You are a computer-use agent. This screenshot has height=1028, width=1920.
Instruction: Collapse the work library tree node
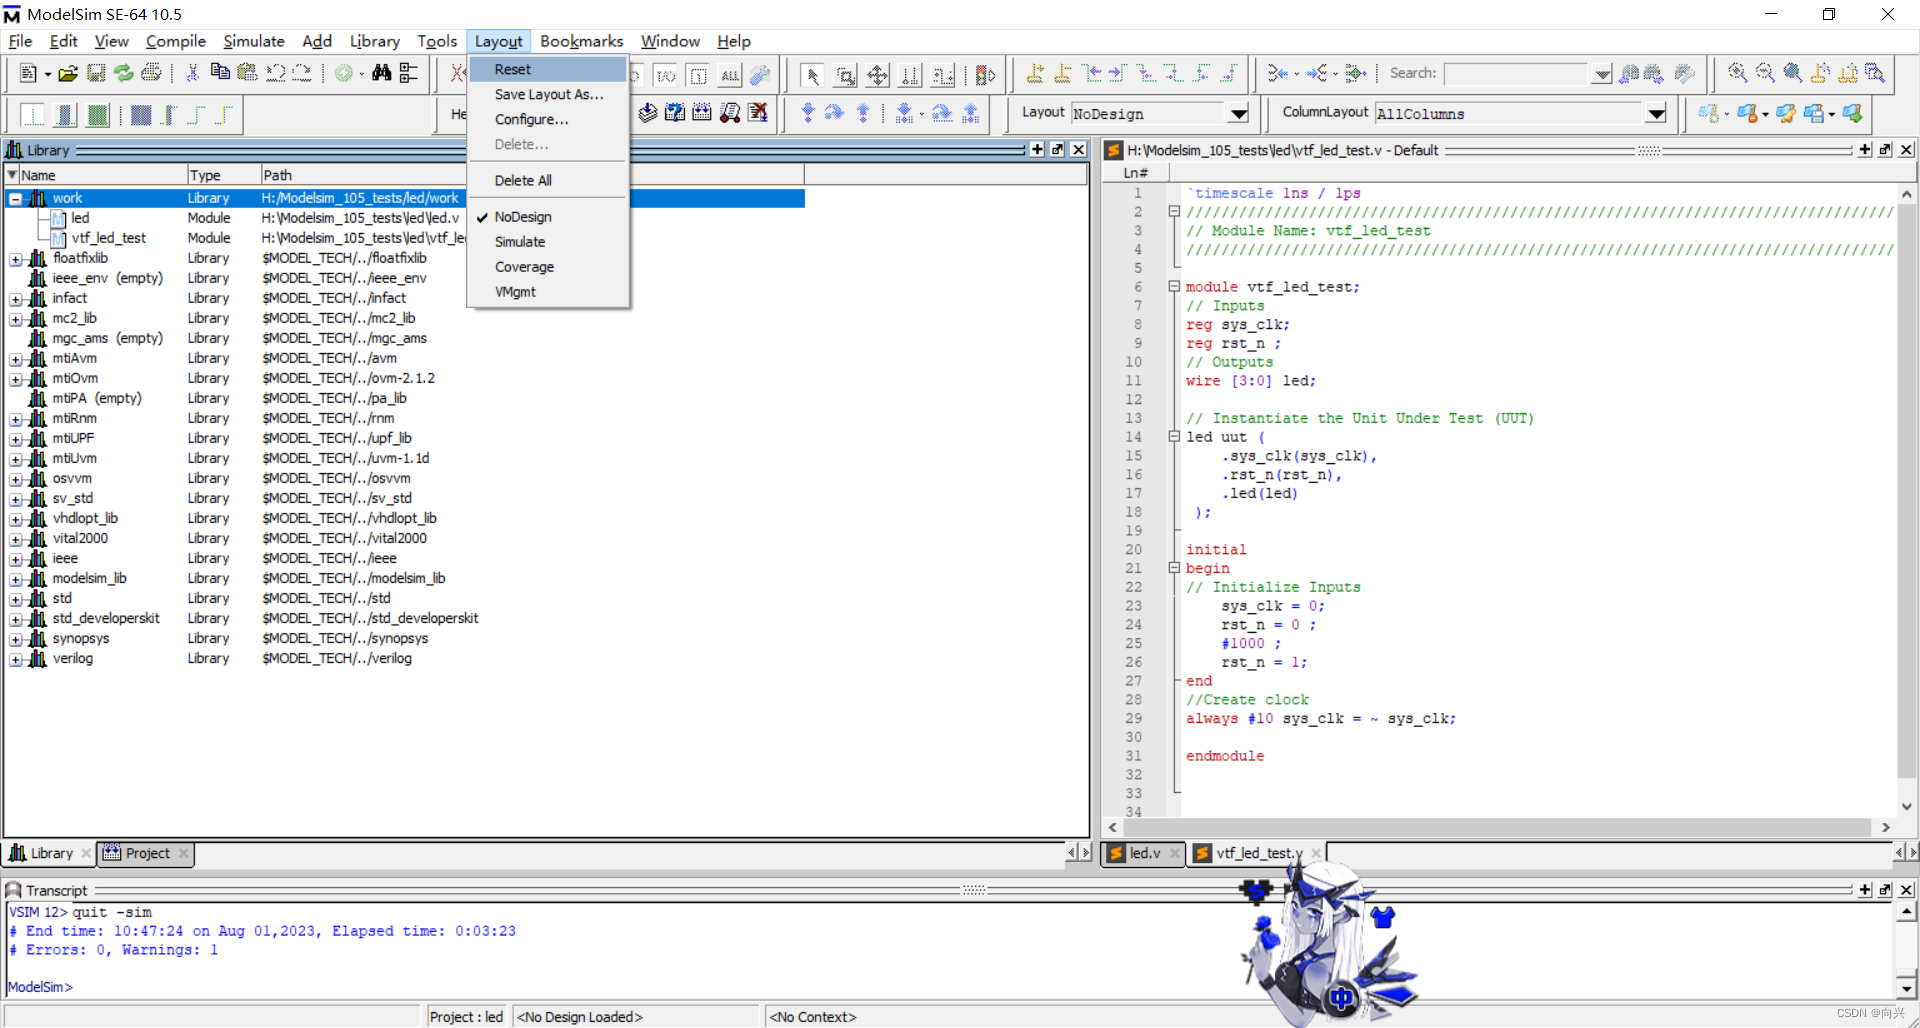click(16, 199)
